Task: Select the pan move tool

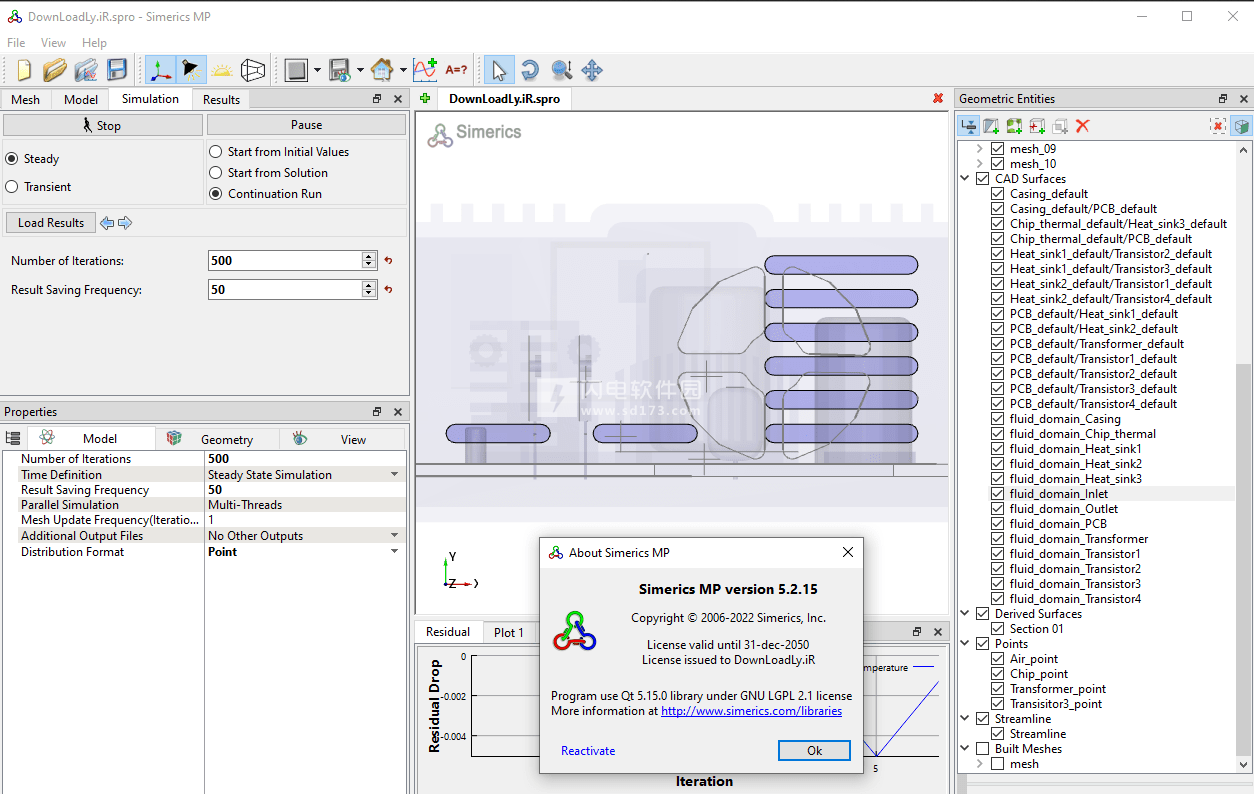Action: point(592,70)
